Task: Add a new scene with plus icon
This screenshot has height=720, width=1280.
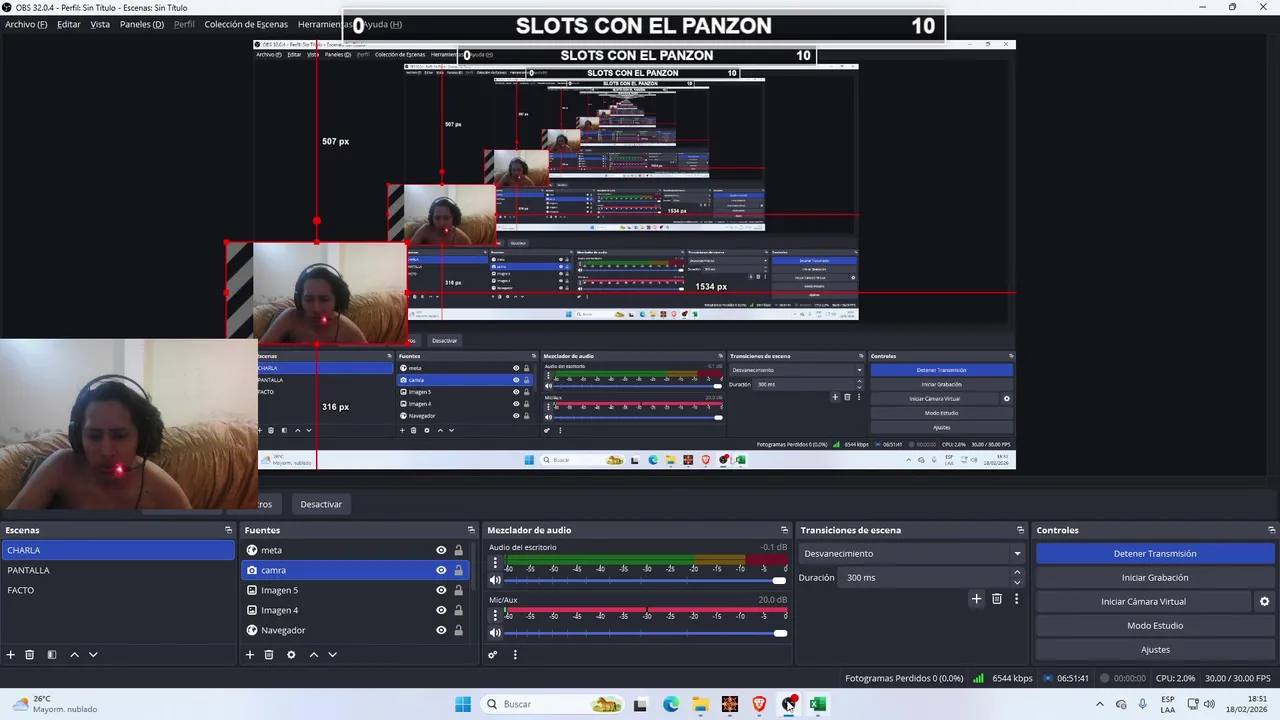Action: point(11,655)
